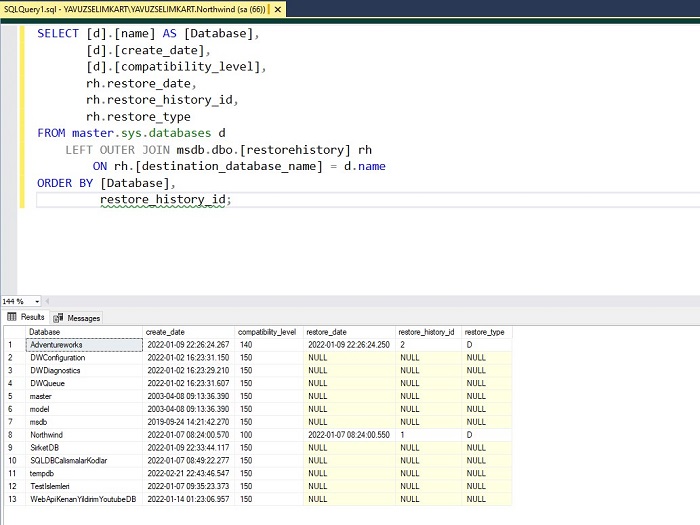Click row header number 1

point(15,345)
